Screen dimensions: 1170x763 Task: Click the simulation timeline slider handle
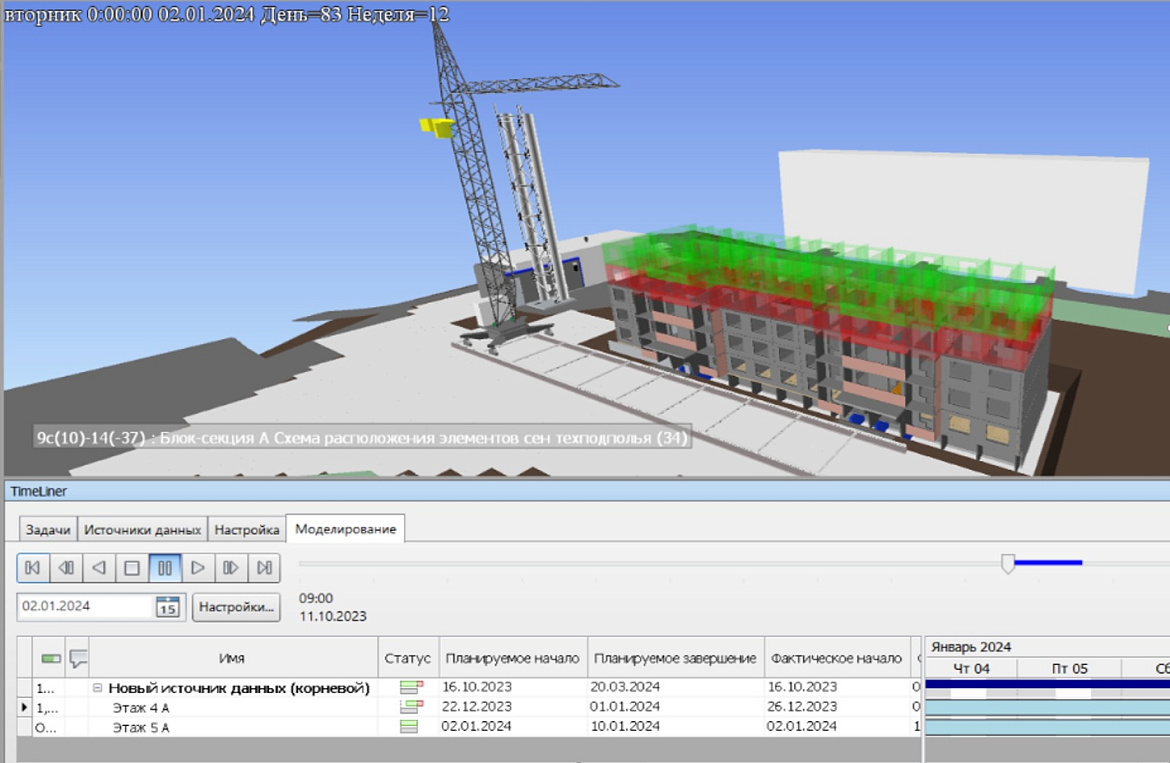1008,564
